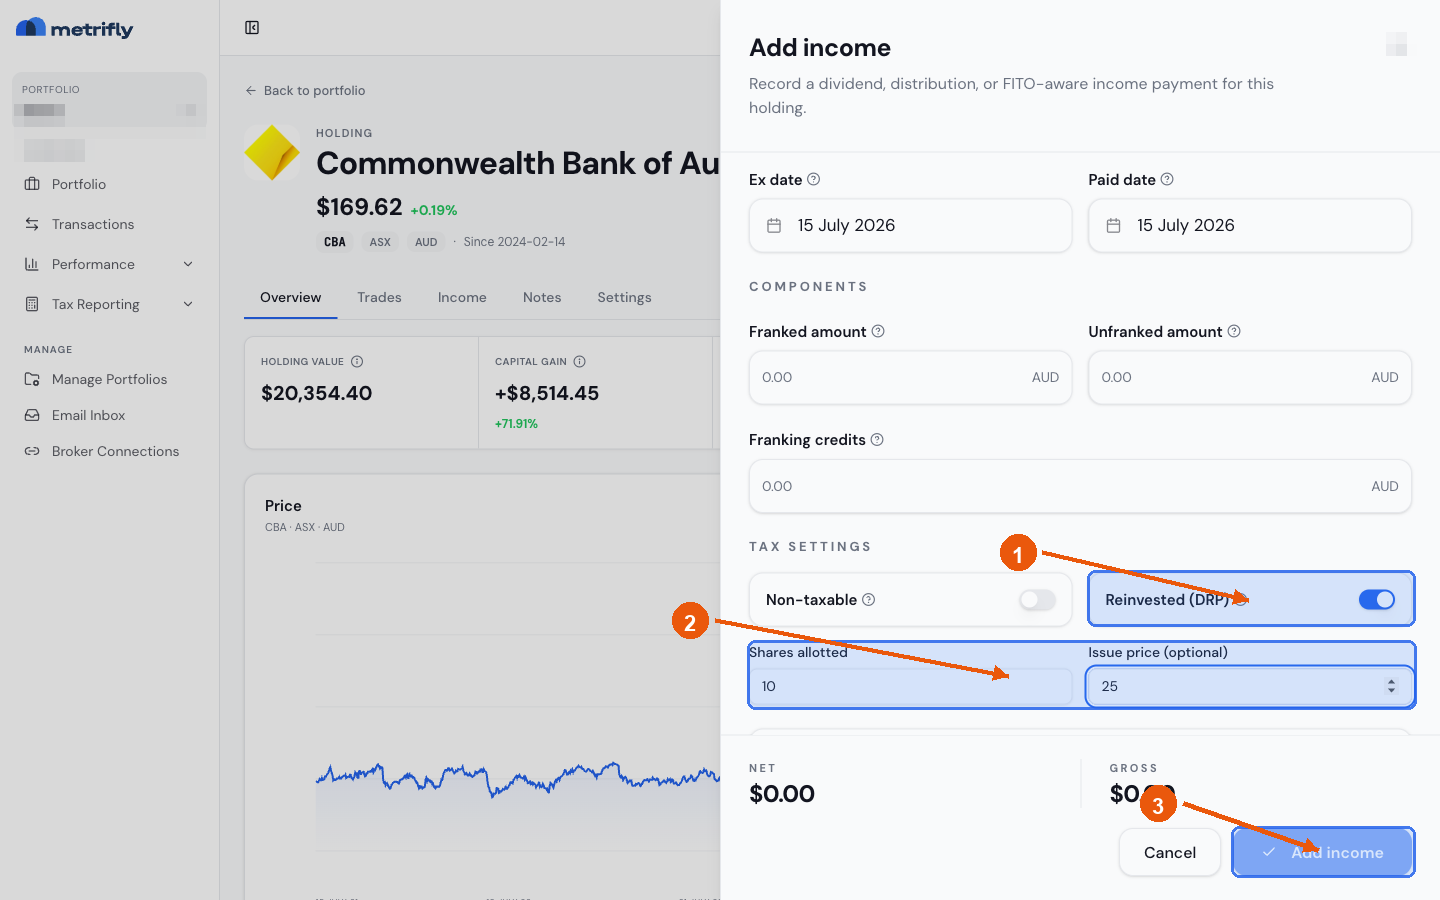Screen dimensions: 1440x900
Task: Click the Holding Value info icon
Action: click(x=357, y=362)
